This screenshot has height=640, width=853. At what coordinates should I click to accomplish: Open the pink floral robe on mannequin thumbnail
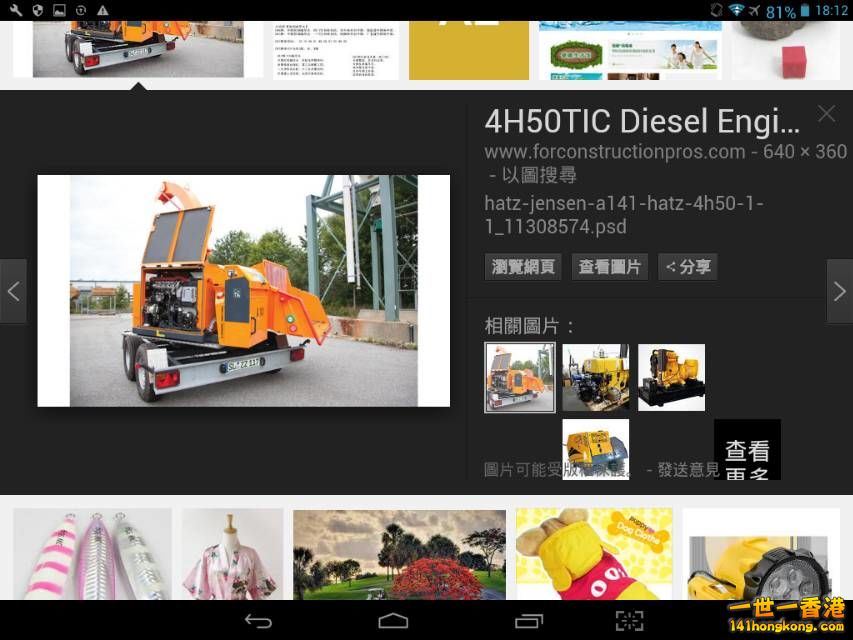click(x=232, y=554)
